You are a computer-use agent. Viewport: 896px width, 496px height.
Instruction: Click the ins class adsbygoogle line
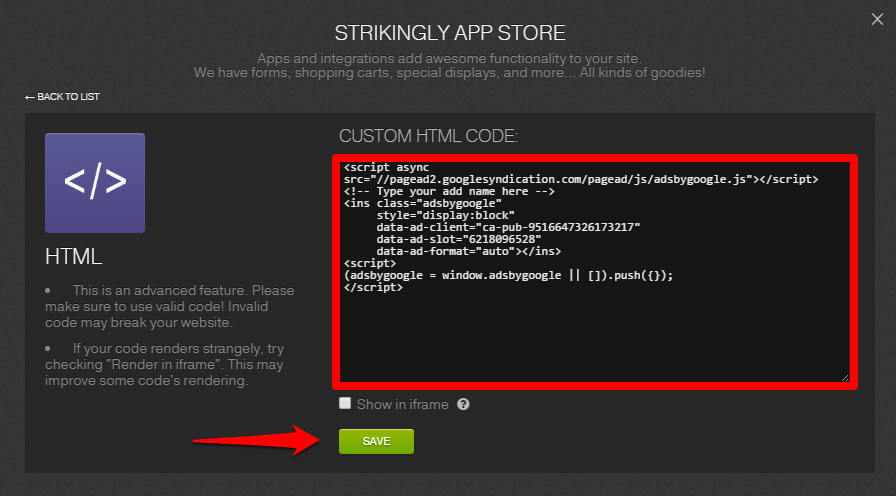(423, 203)
